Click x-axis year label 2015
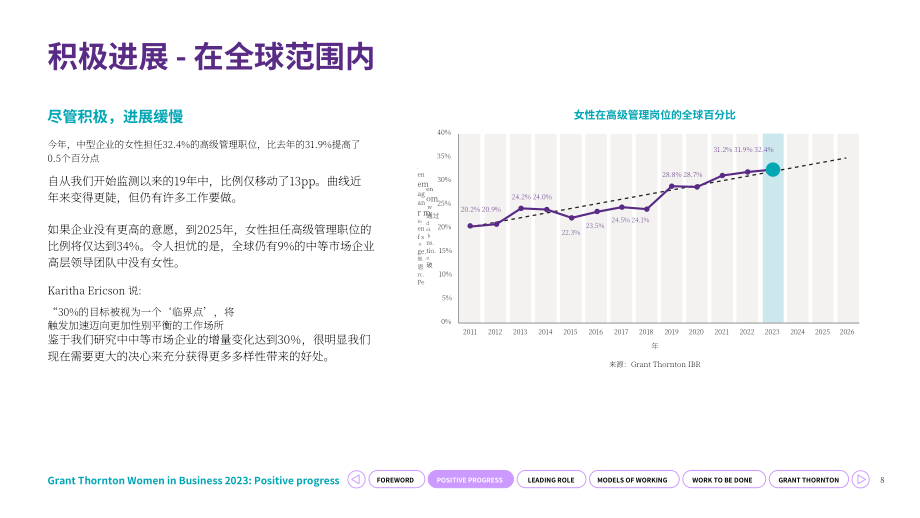This screenshot has width=920, height=518. 570,332
